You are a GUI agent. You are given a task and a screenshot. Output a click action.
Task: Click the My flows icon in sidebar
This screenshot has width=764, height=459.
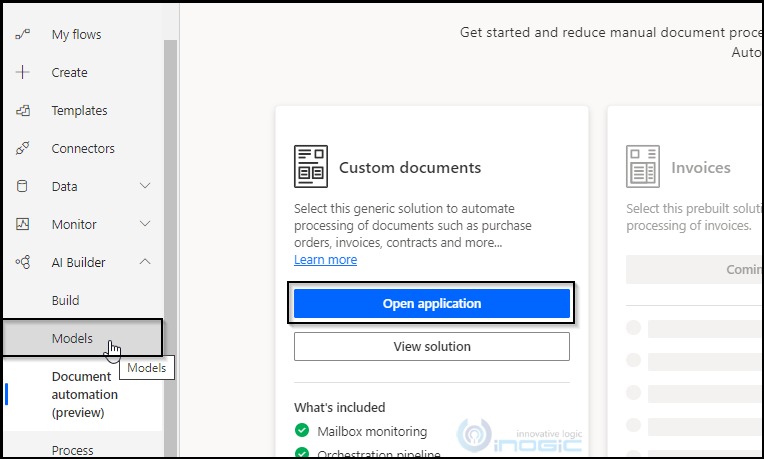(22, 35)
